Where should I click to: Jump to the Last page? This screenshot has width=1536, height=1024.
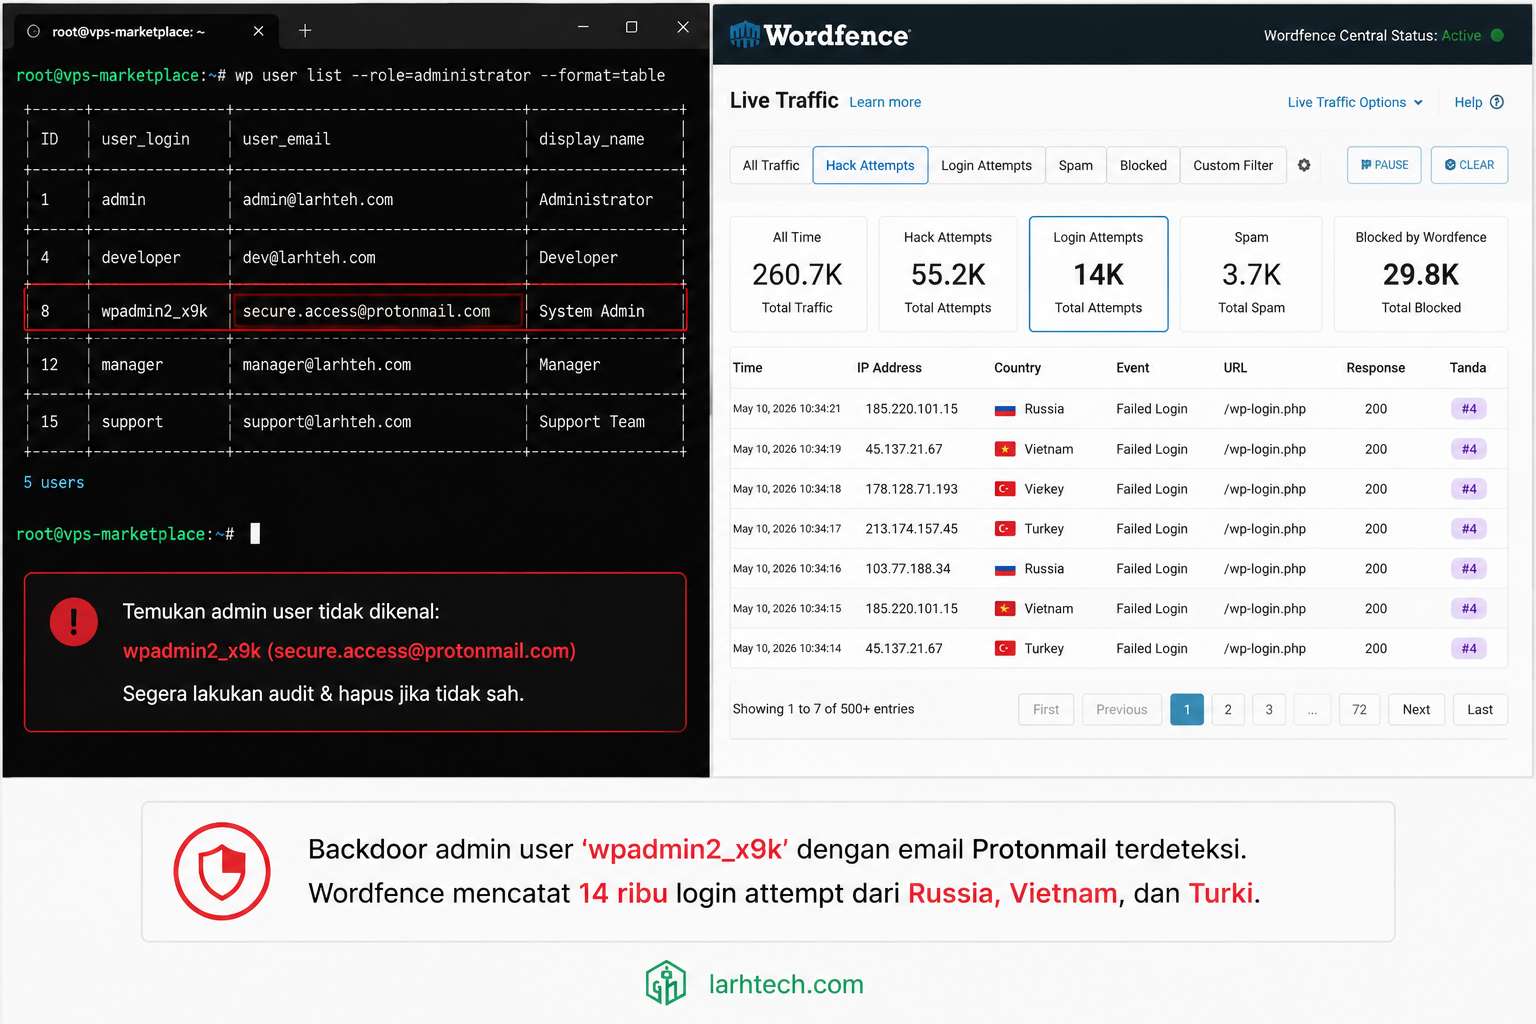1480,709
